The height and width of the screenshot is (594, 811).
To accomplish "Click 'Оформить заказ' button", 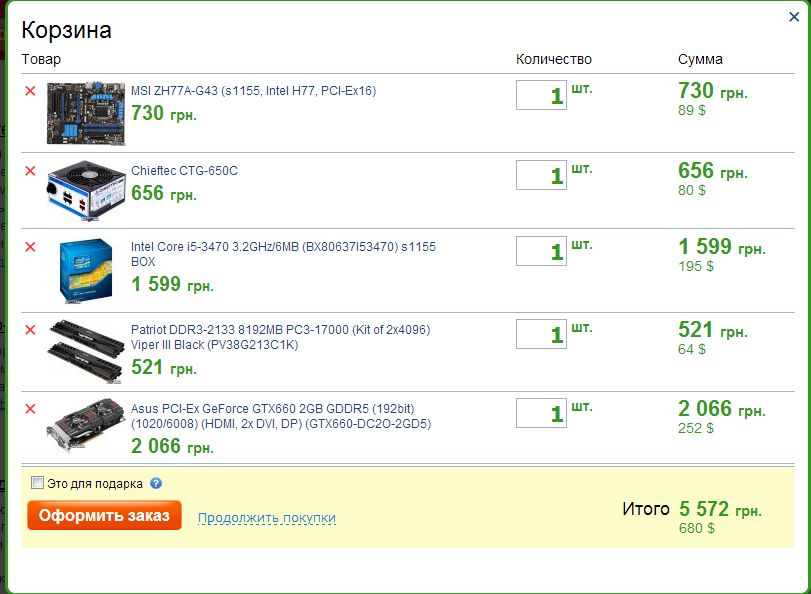I will pos(104,516).
